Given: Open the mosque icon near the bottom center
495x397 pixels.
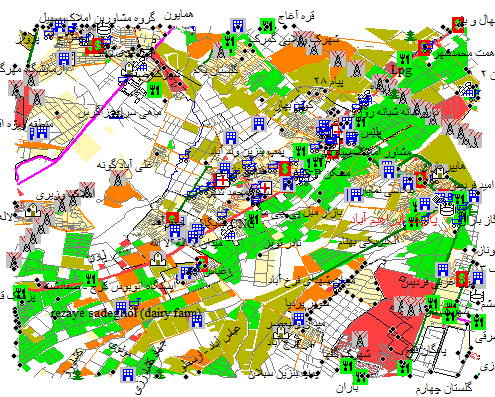Looking at the screenshot, I should pos(281,332).
